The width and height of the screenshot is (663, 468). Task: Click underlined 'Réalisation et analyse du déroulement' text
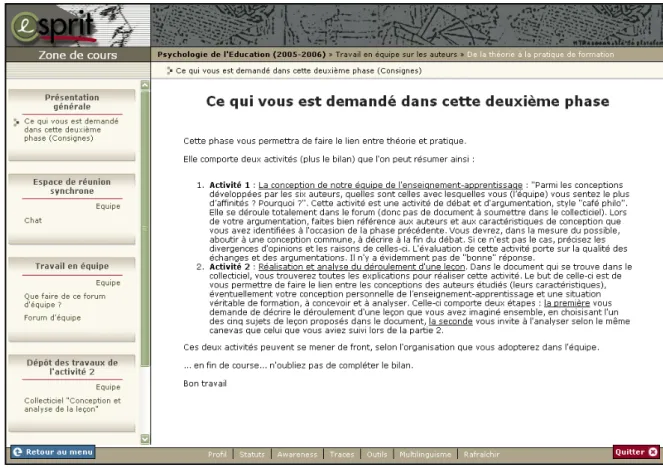tap(362, 267)
